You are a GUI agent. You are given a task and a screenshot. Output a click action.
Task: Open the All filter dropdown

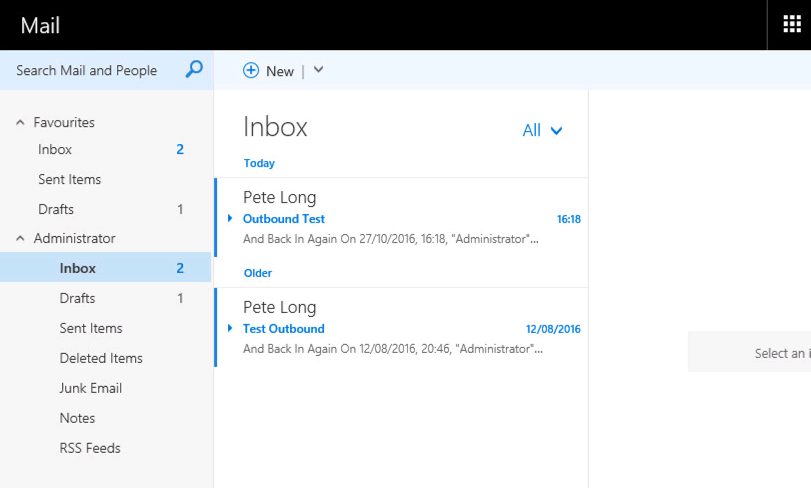pyautogui.click(x=542, y=130)
